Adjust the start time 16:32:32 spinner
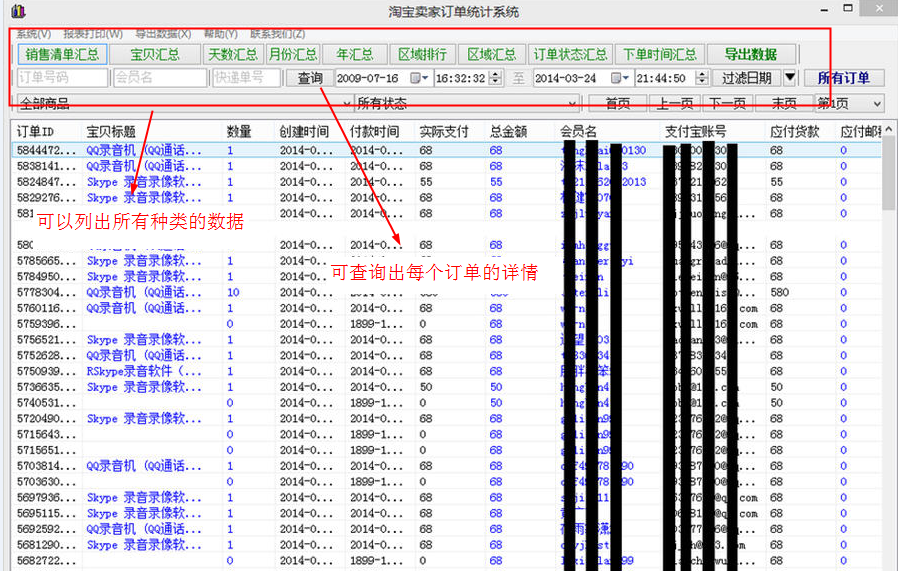Screen dimensions: 898x571 (x=497, y=77)
